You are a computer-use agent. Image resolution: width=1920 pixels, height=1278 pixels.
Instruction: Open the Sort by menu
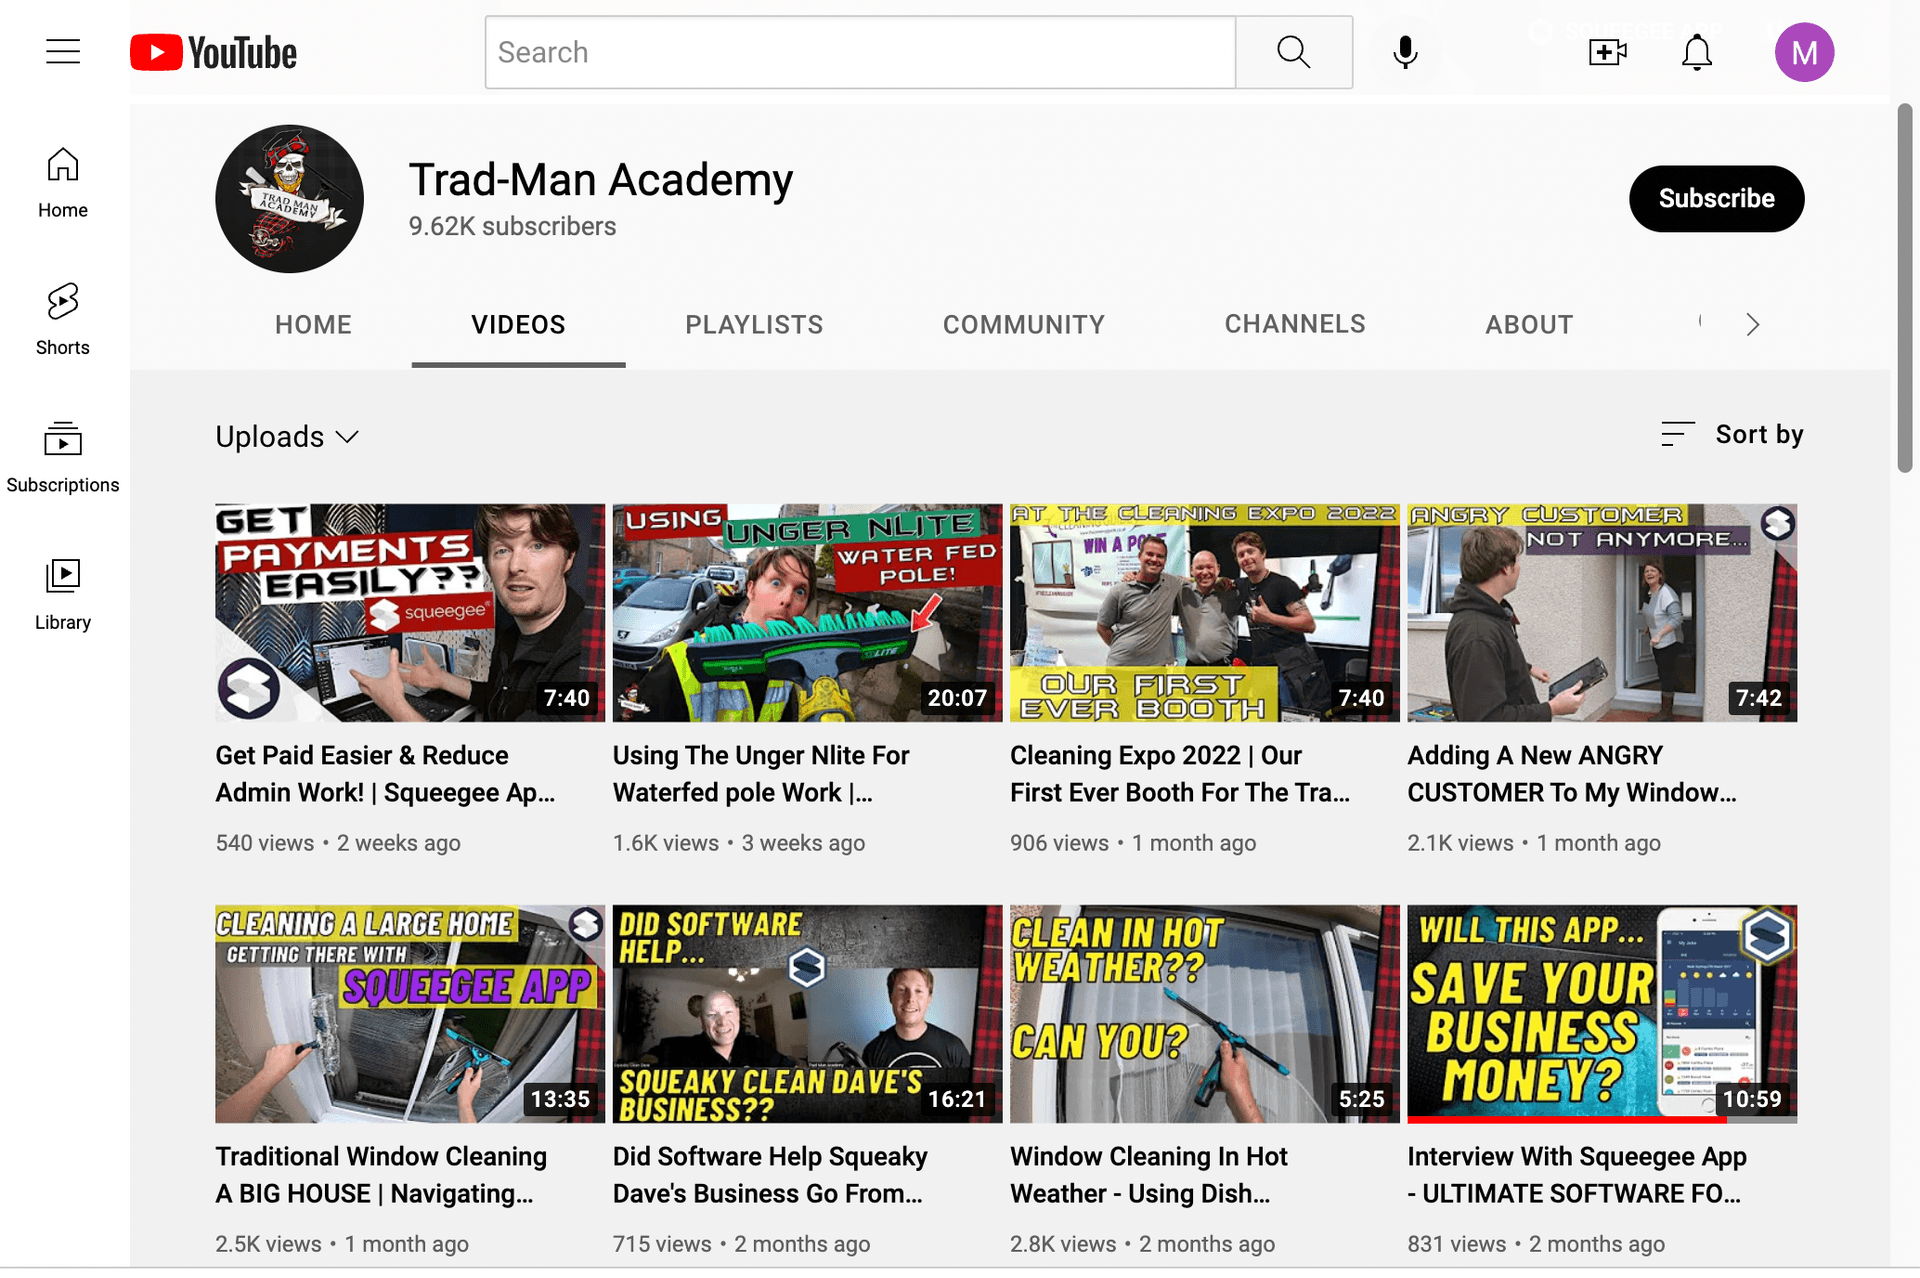1732,435
